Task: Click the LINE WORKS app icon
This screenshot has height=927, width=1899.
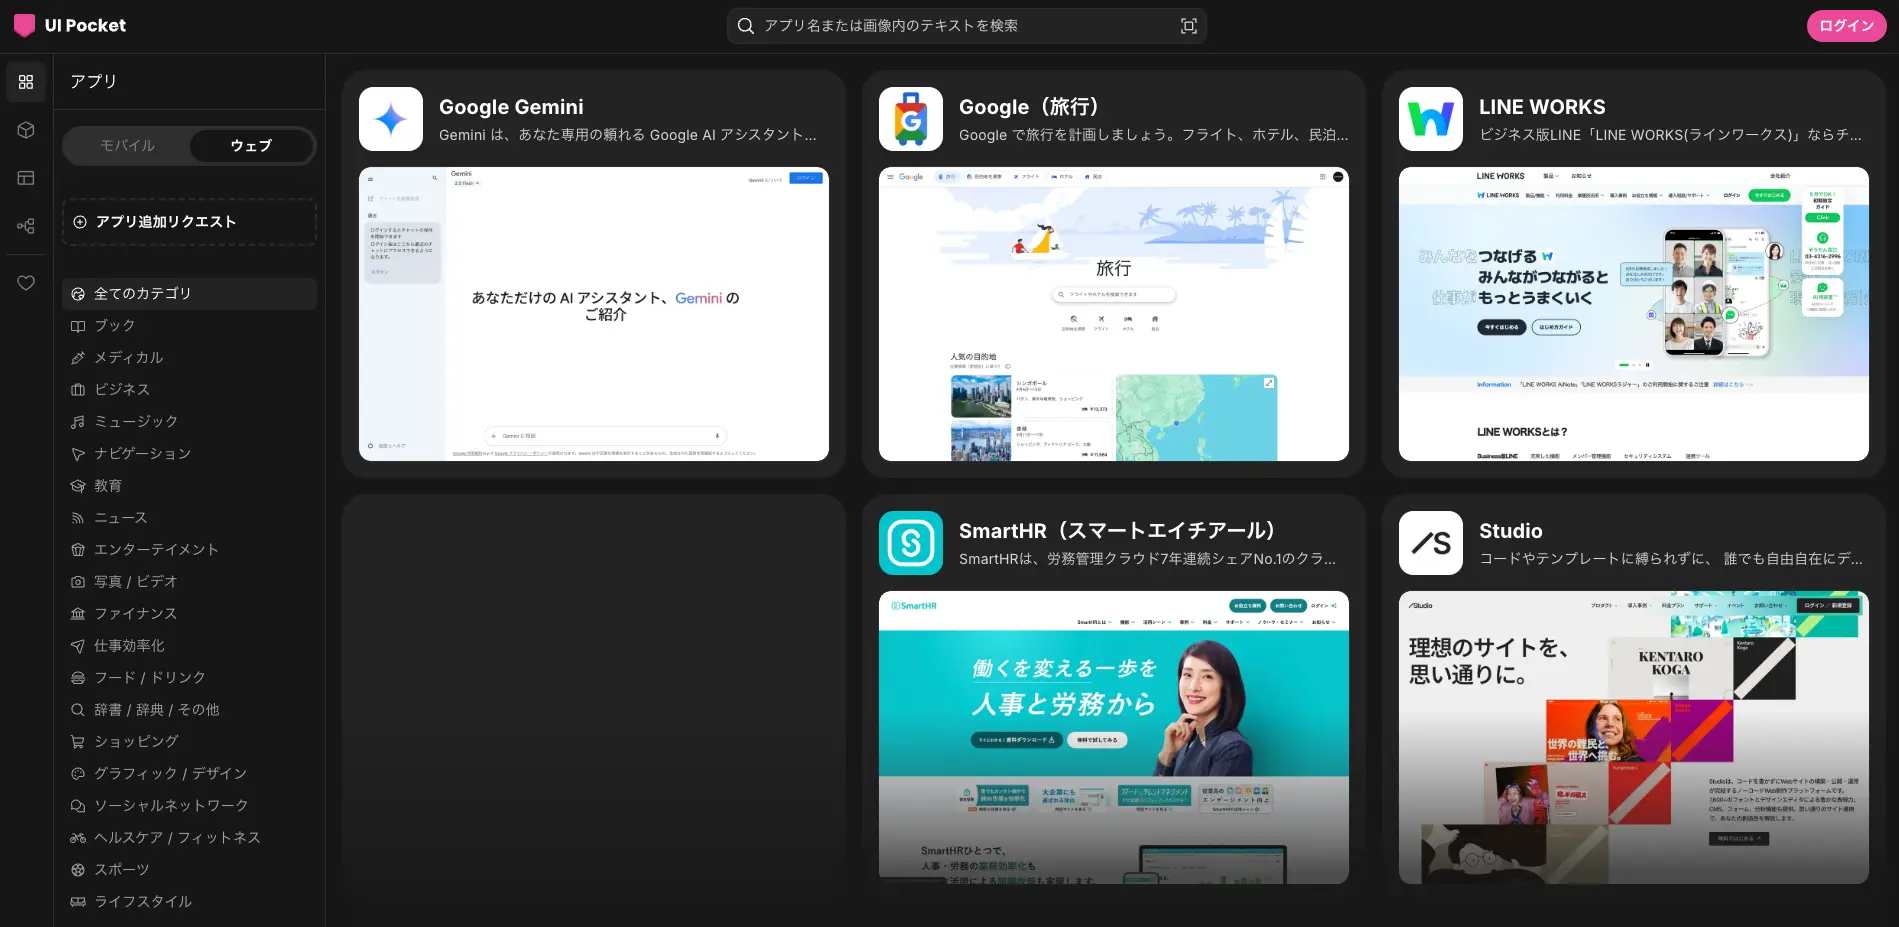Action: click(x=1431, y=119)
